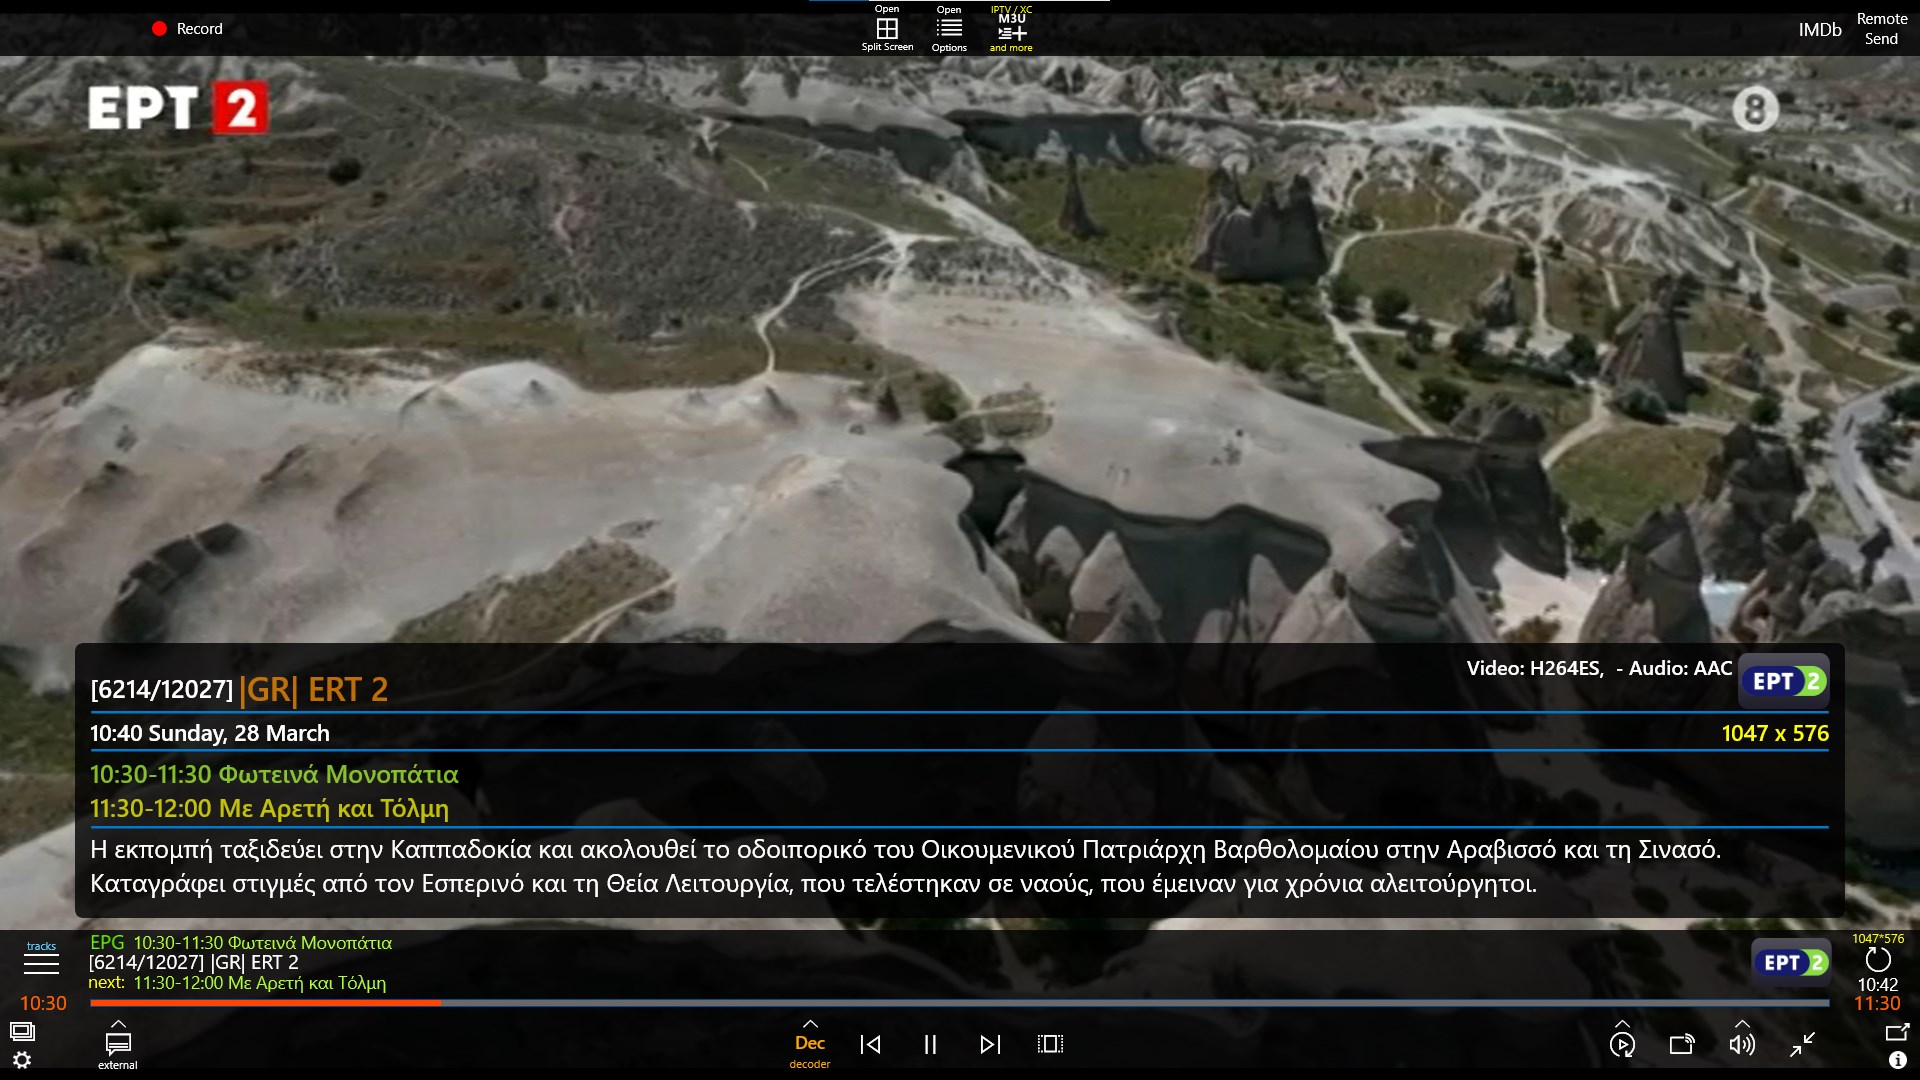Image resolution: width=1920 pixels, height=1080 pixels.
Task: Expand the decoder selection chevron
Action: (x=811, y=1026)
